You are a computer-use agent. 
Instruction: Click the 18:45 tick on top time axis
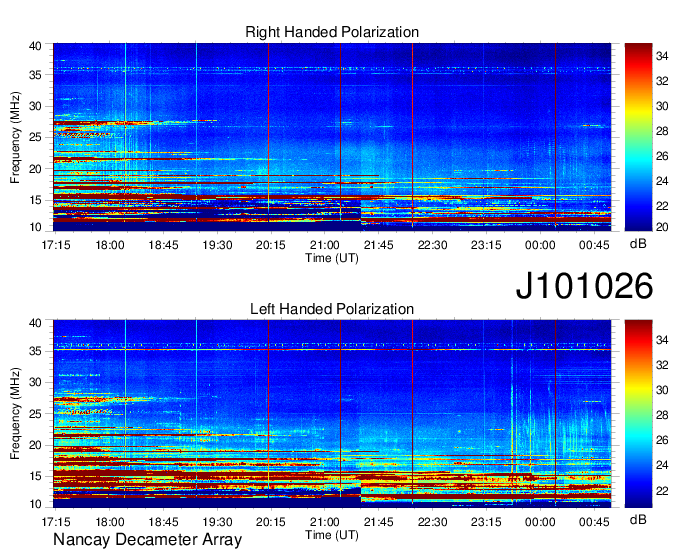coord(163,245)
